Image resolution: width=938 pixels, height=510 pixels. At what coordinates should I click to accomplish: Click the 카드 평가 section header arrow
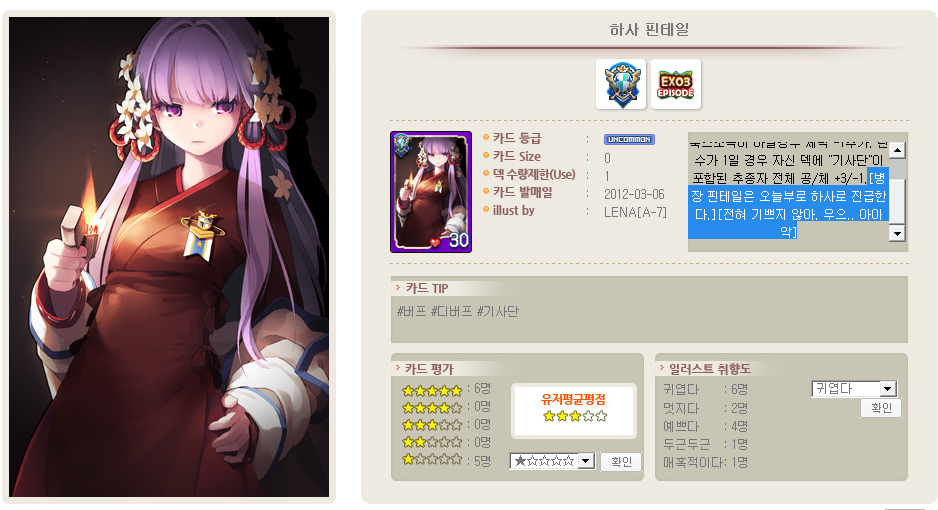click(398, 368)
